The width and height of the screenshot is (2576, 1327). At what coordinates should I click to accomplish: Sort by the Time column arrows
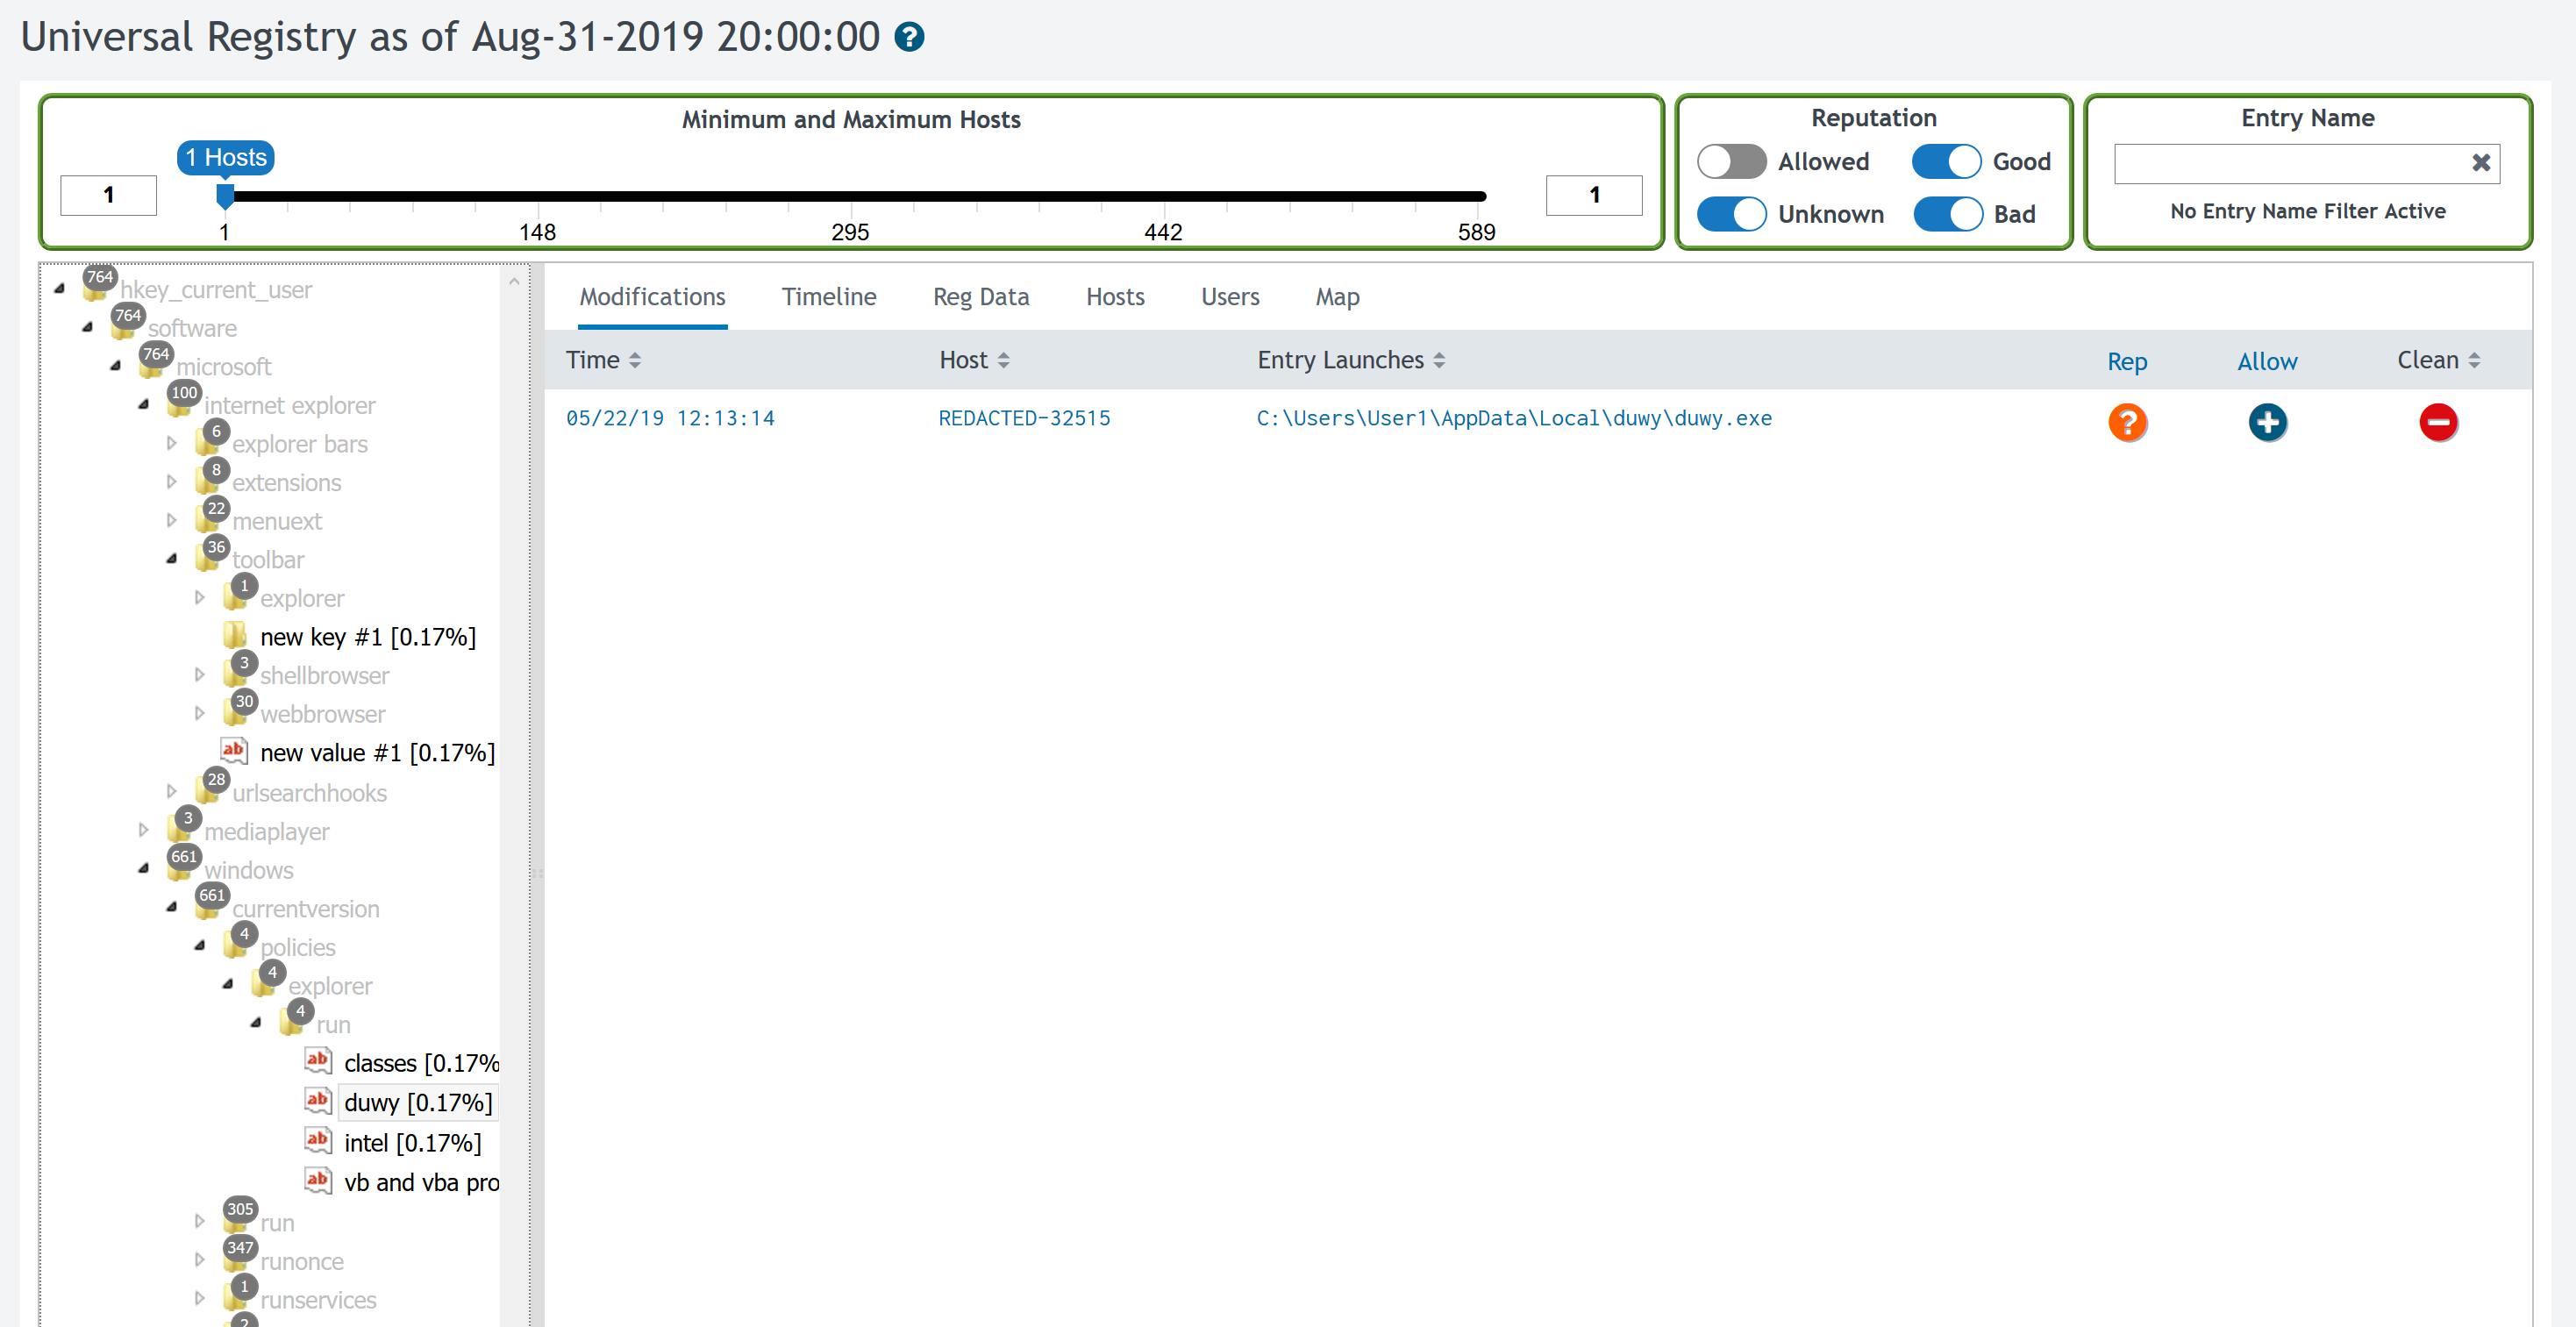(635, 360)
